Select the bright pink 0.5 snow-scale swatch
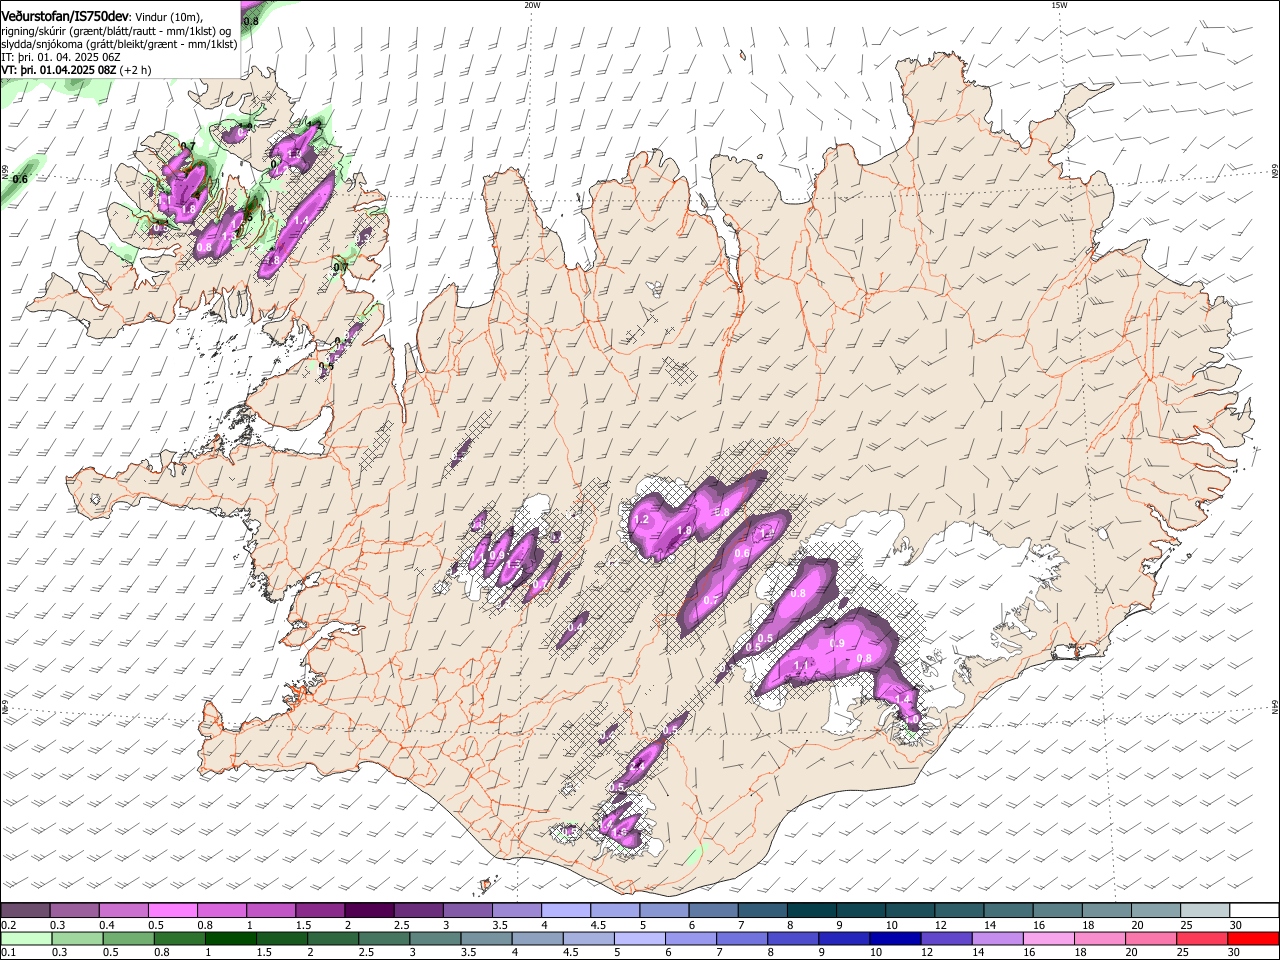Viewport: 1280px width, 960px height. click(x=172, y=911)
